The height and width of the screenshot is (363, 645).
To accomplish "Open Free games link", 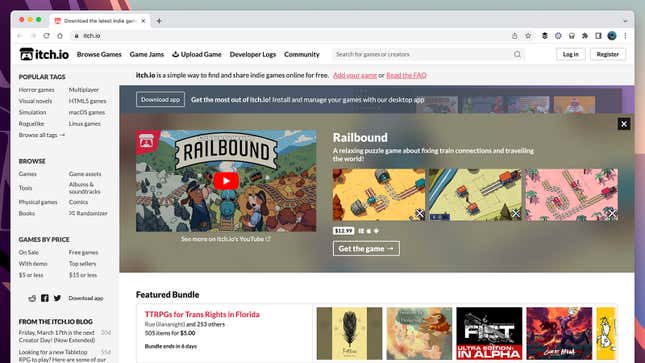I will pyautogui.click(x=83, y=252).
